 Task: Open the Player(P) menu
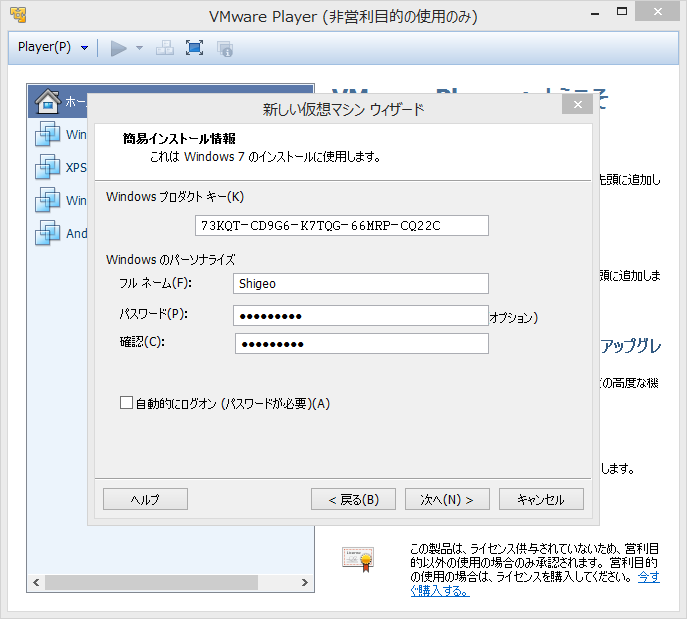[53, 47]
